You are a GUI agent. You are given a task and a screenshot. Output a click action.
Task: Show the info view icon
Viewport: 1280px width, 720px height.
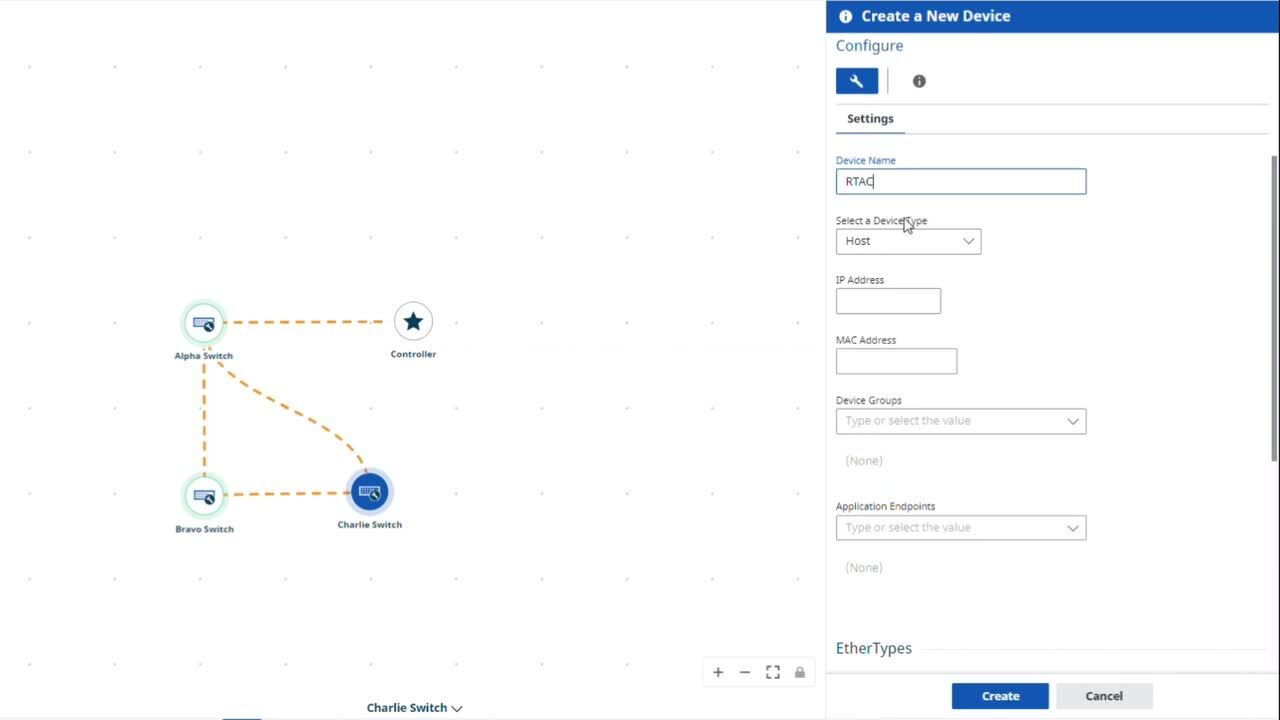(919, 81)
